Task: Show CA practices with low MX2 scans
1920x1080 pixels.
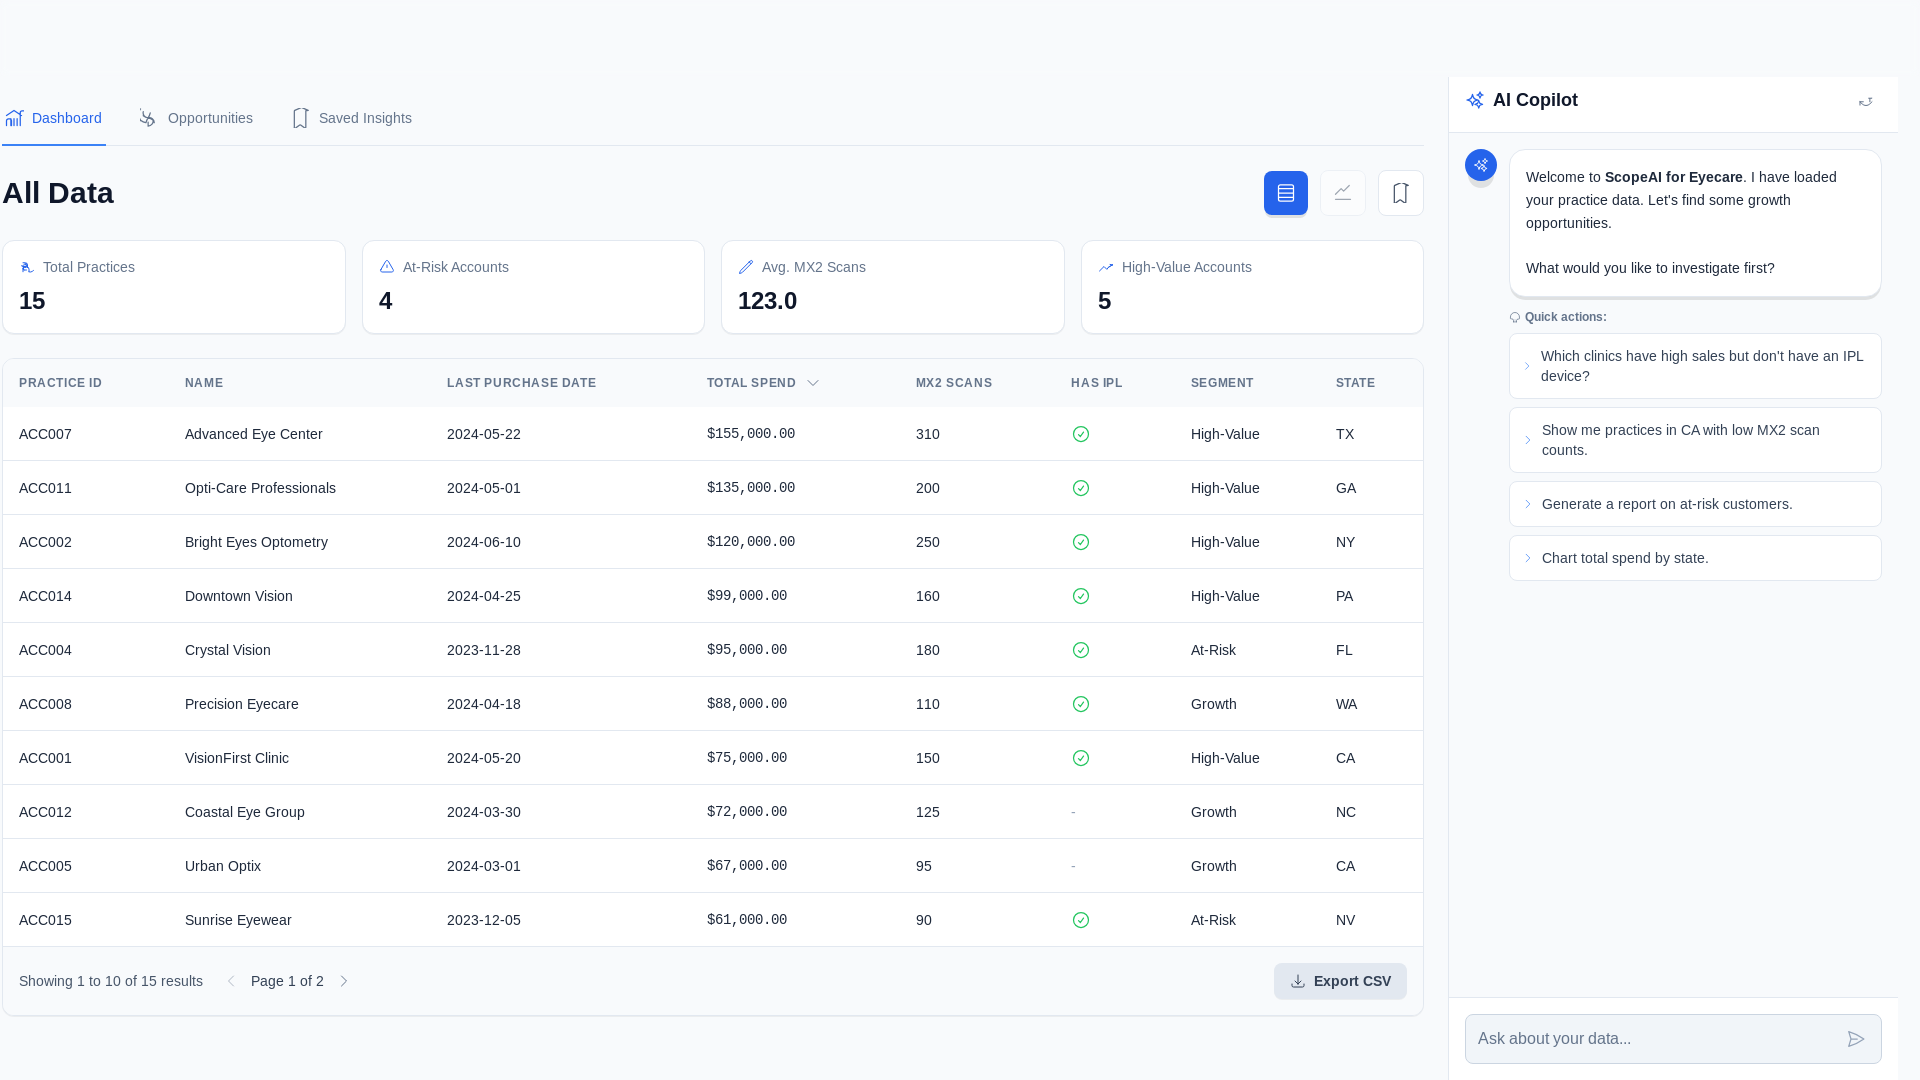Action: click(1695, 440)
